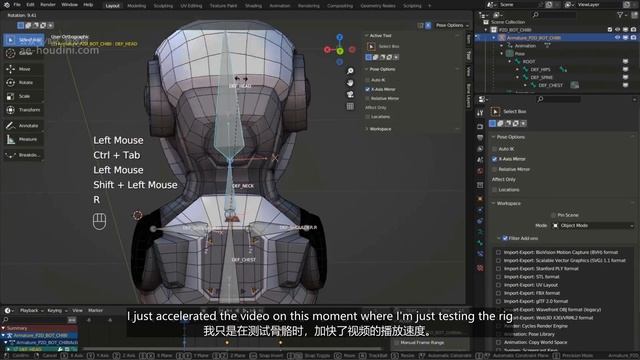Select Summary row in timeline
The height and width of the screenshot is (360, 640).
click(x=39, y=328)
